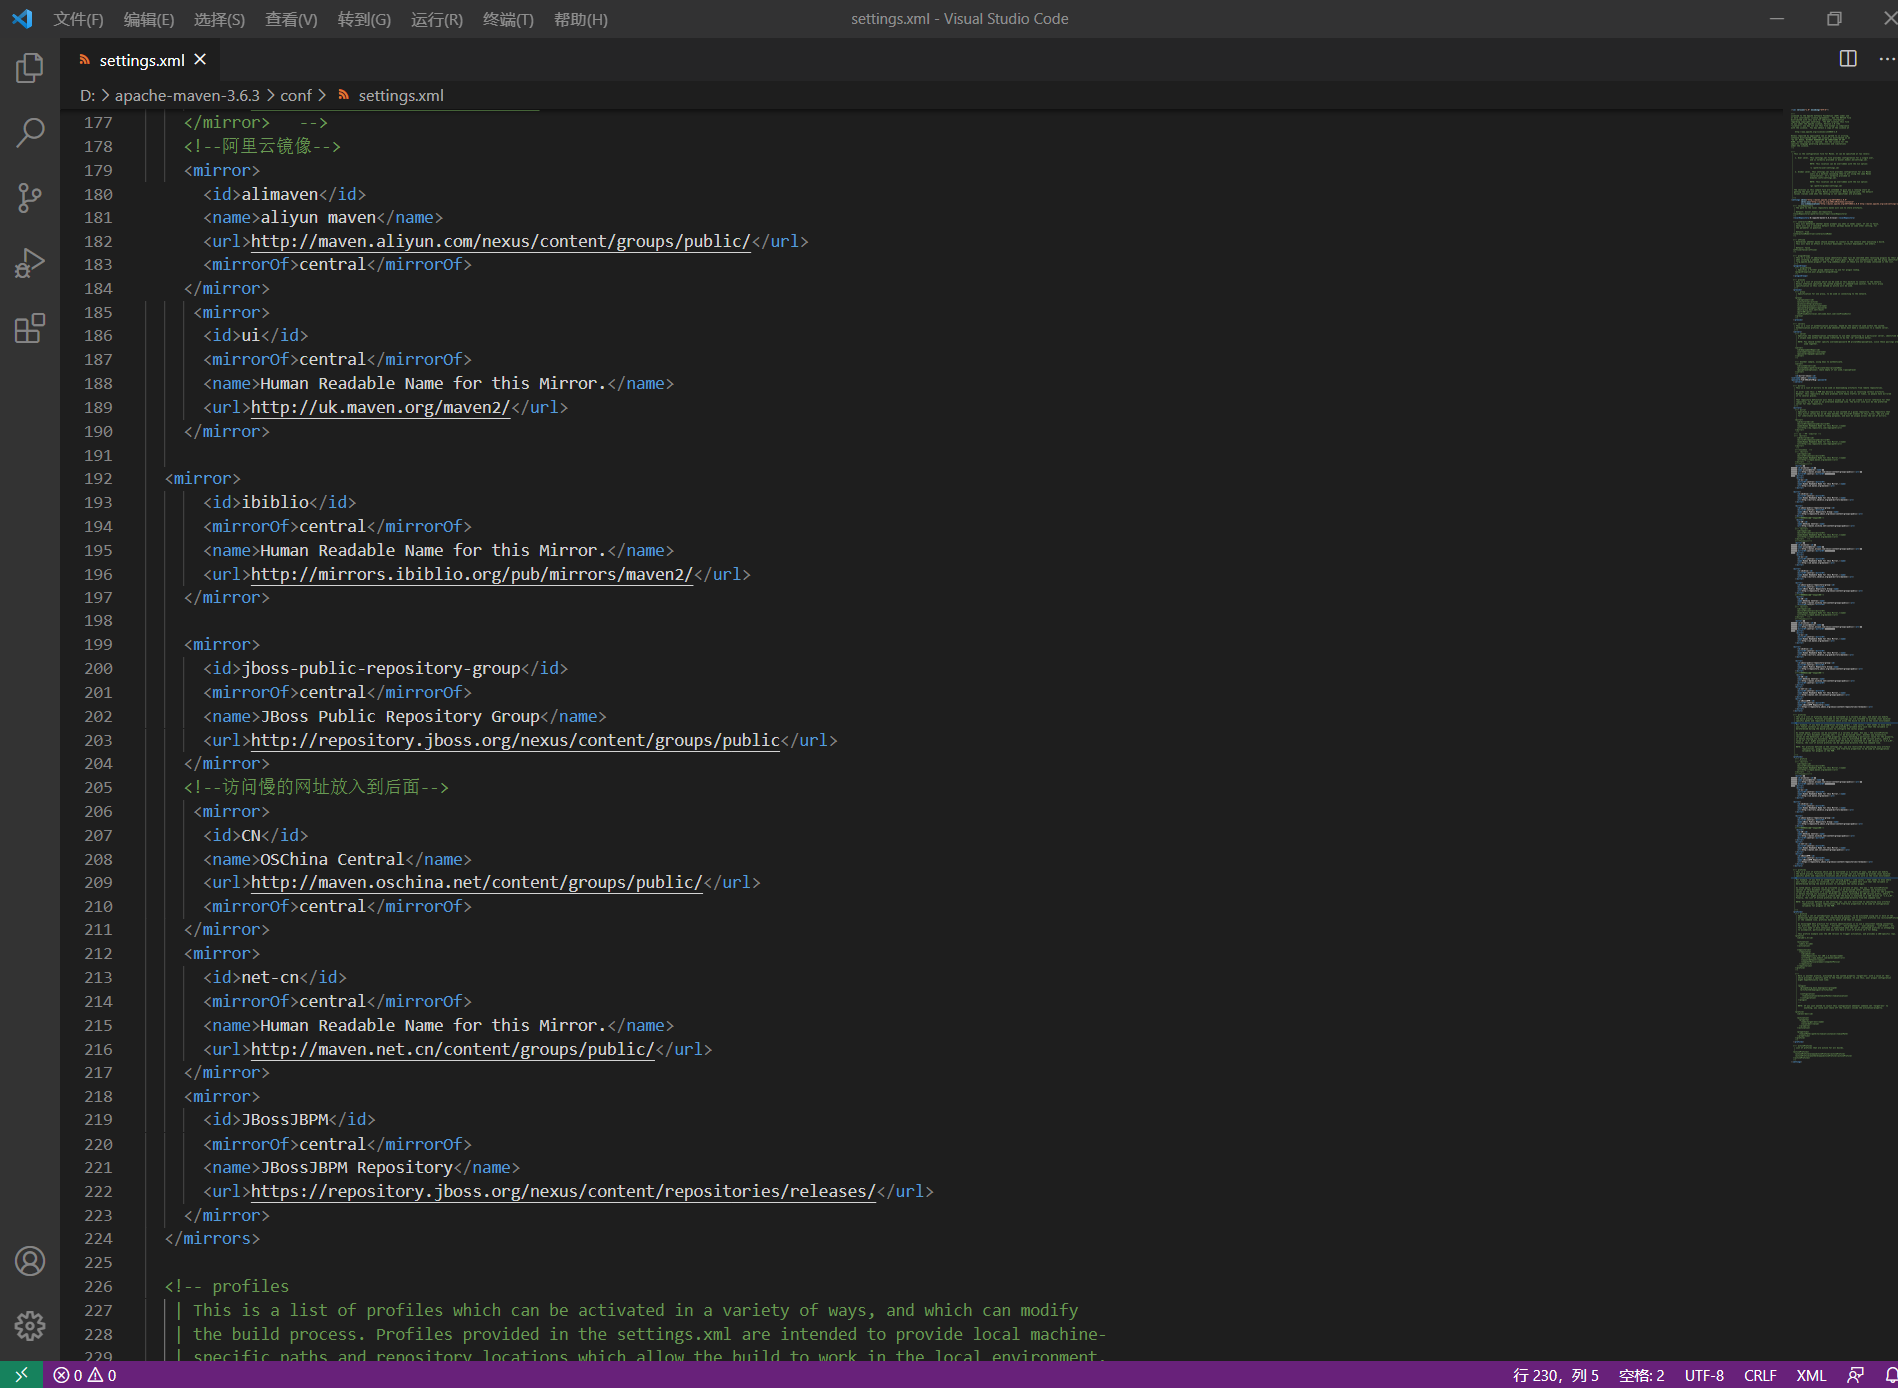Click the 阿里云镜像 comment on line 178
This screenshot has height=1388, width=1898.
point(262,146)
